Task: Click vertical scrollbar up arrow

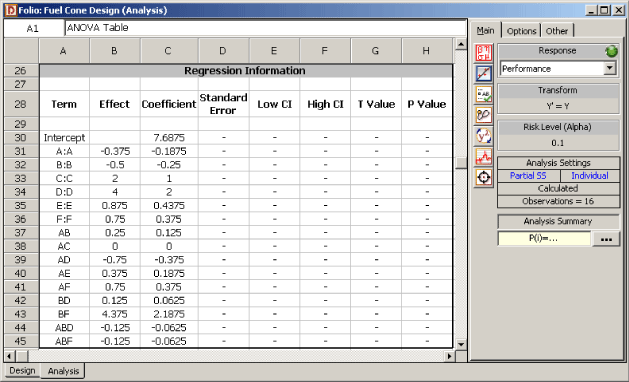Action: tap(461, 44)
